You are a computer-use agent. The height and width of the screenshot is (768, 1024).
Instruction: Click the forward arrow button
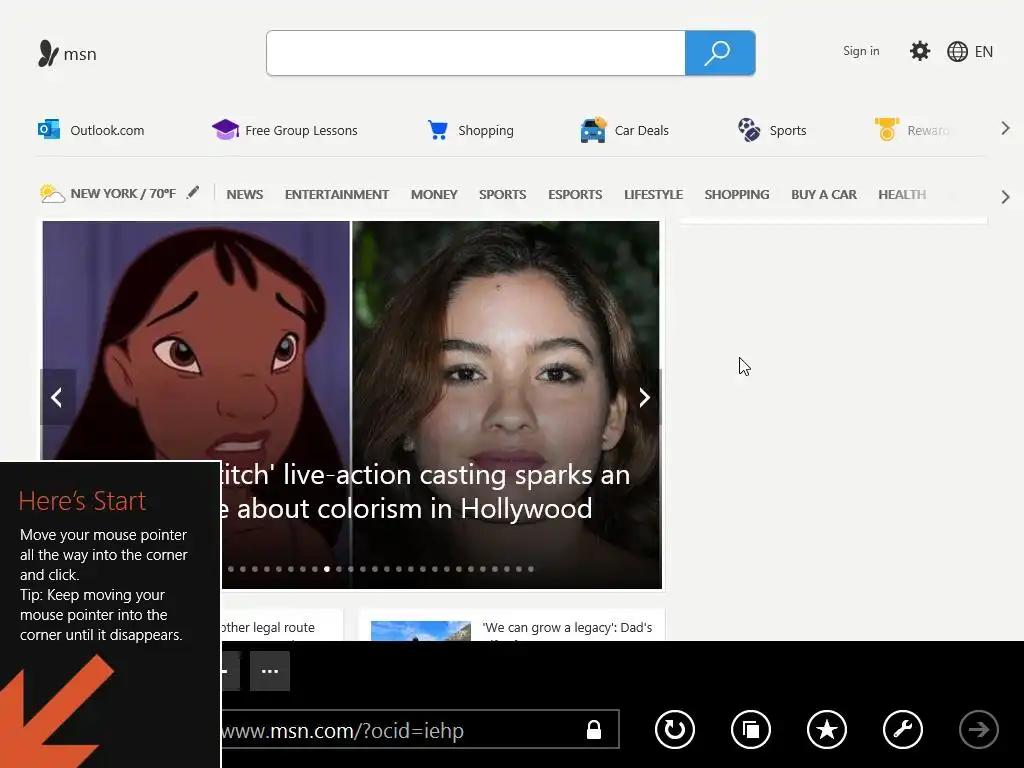(x=978, y=729)
